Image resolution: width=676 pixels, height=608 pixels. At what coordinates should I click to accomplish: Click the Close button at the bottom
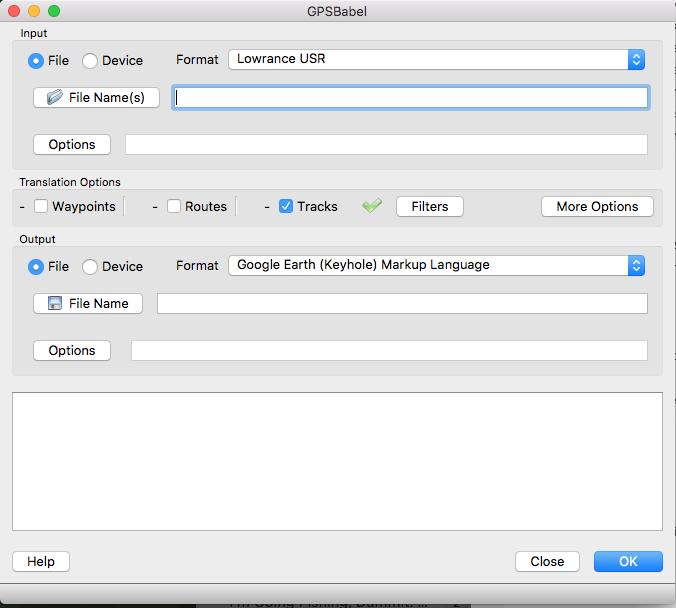click(x=547, y=561)
